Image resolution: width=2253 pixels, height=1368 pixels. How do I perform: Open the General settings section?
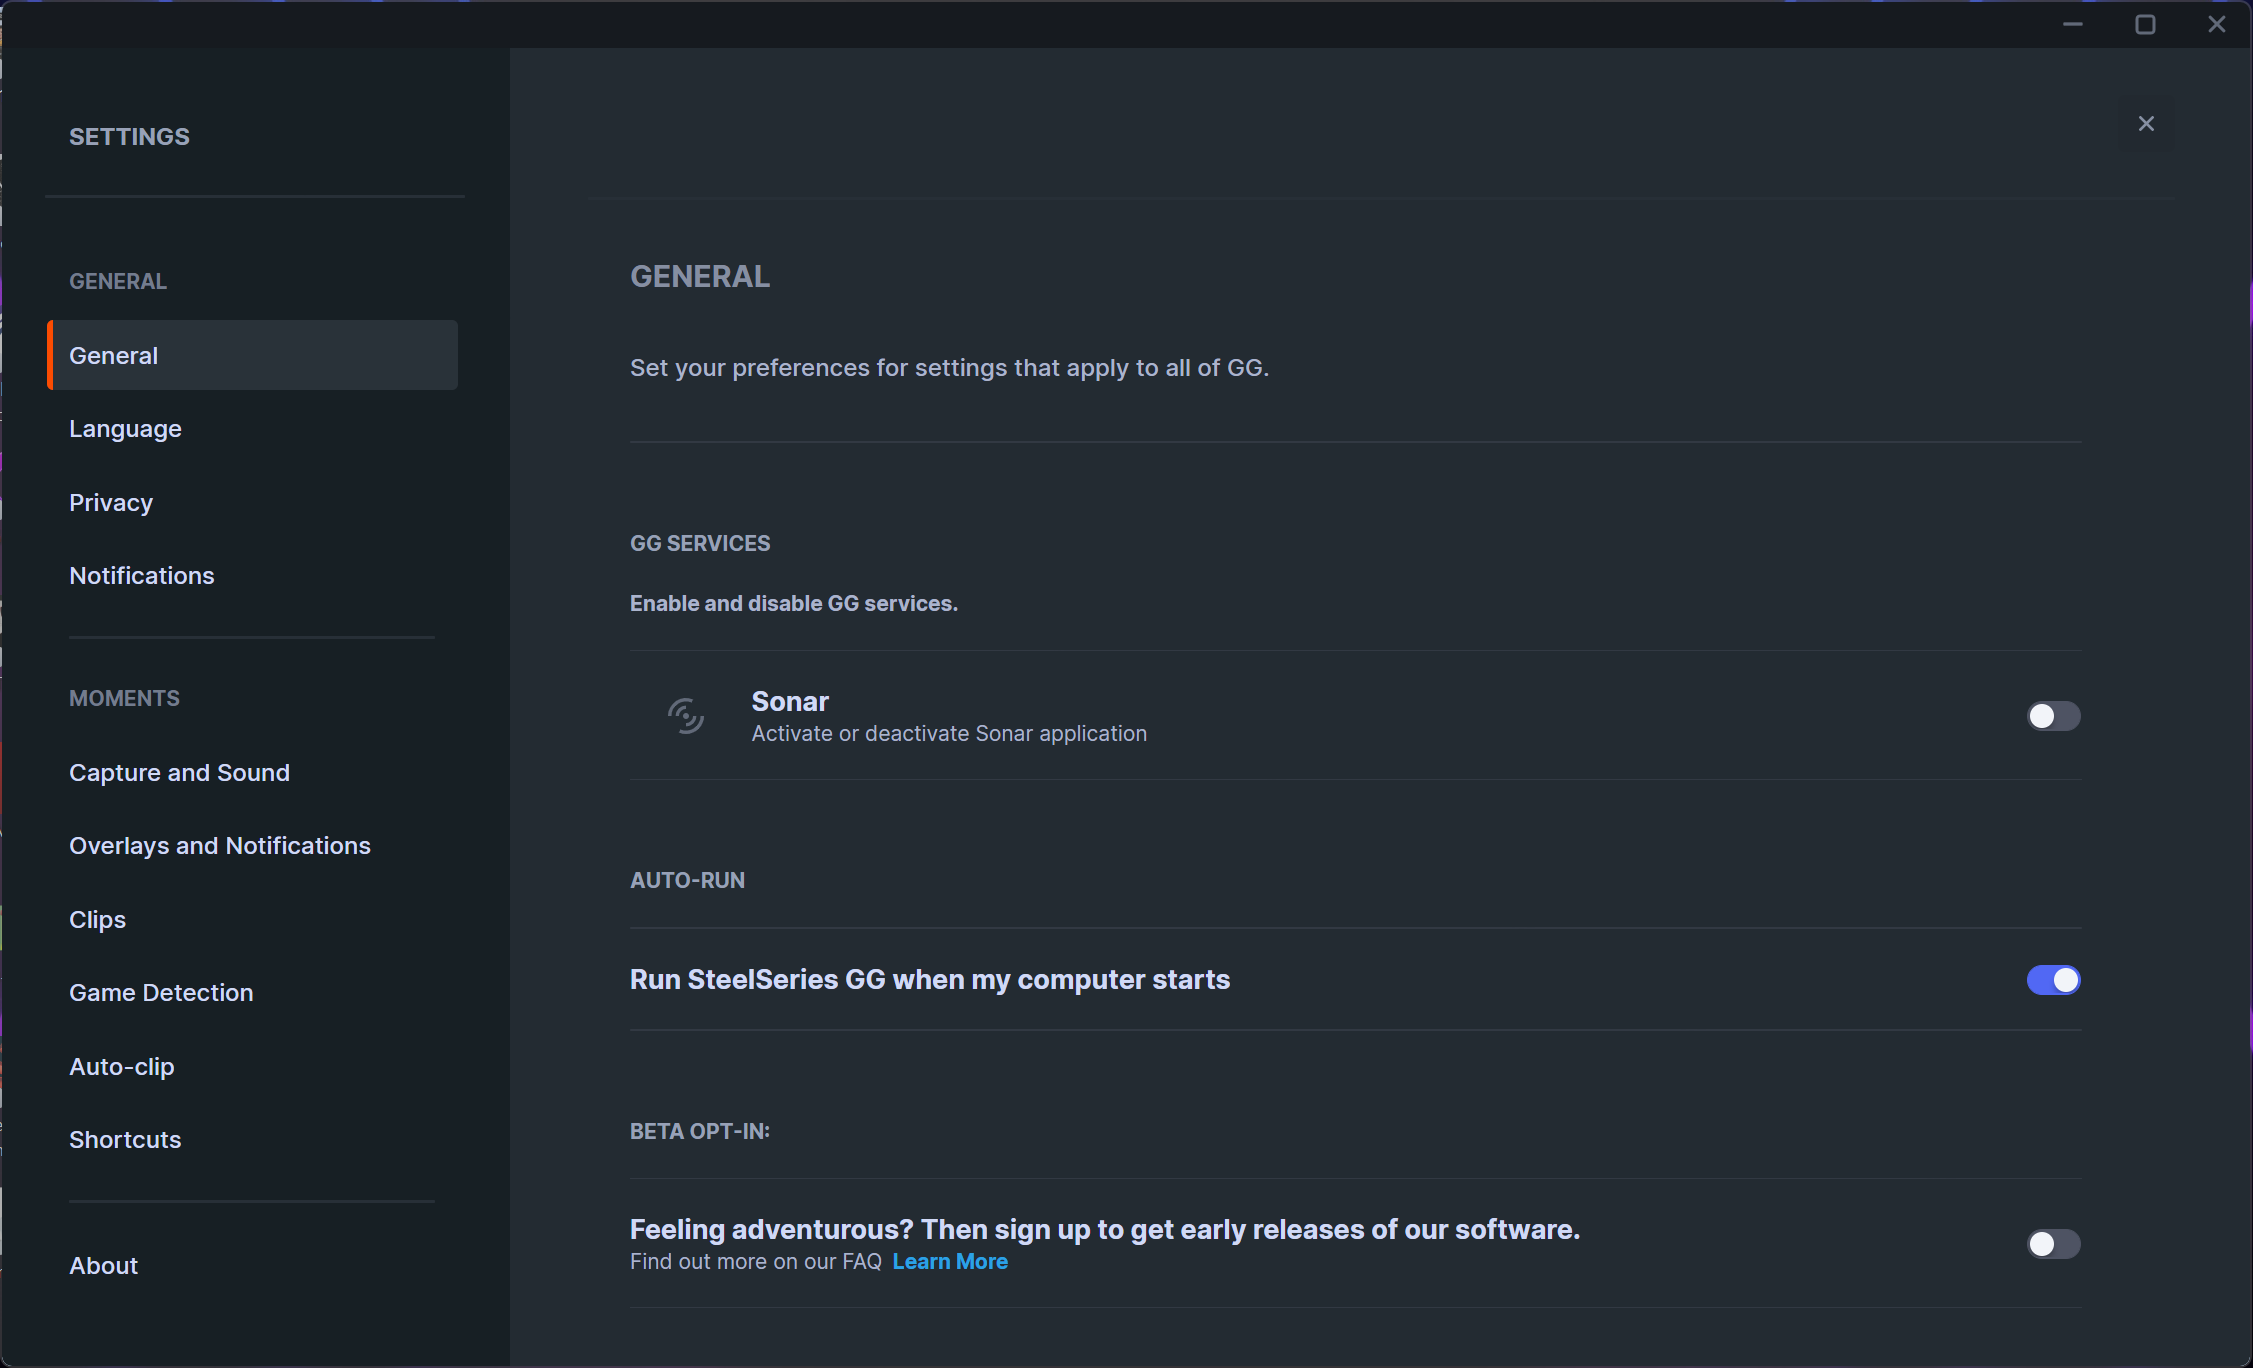[252, 355]
